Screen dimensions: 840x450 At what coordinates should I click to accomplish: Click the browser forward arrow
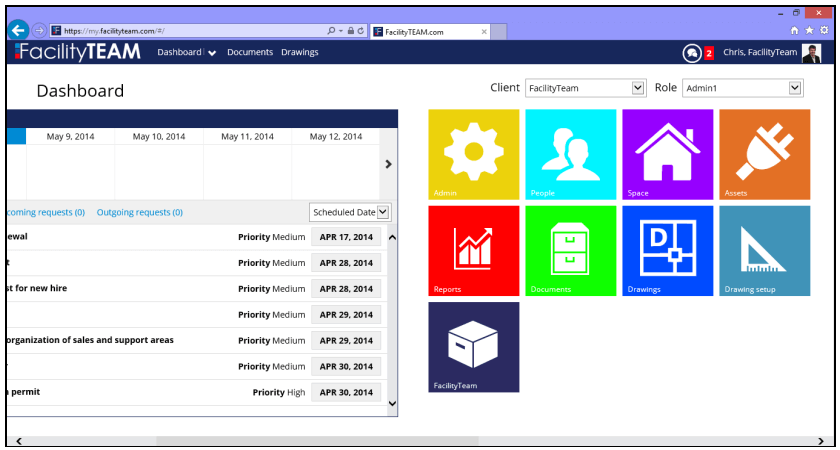coord(39,31)
